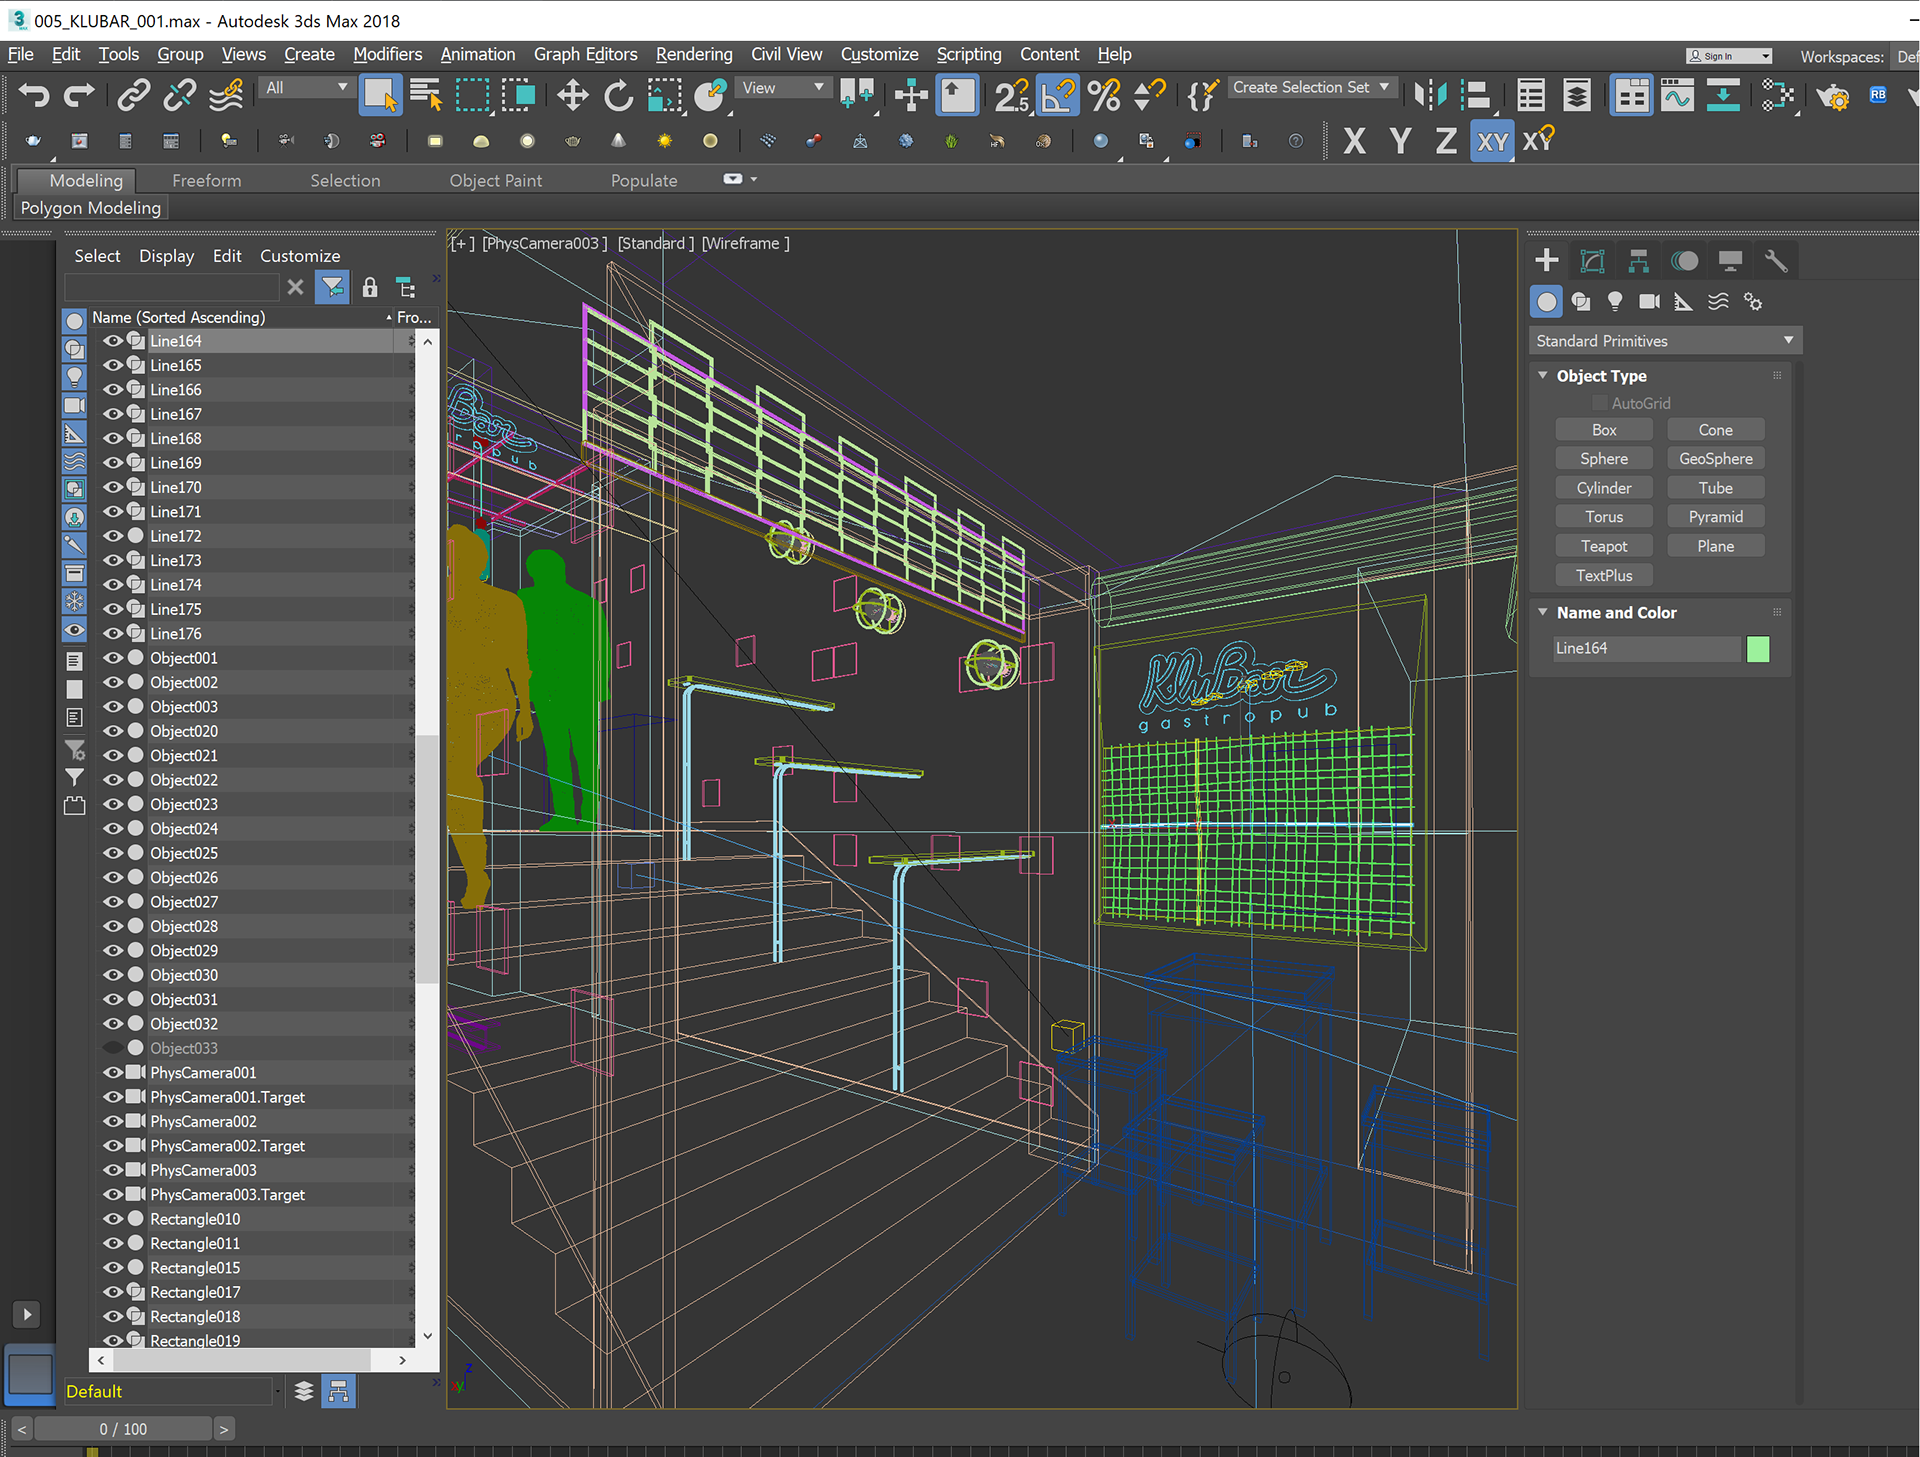This screenshot has height=1457, width=1920.
Task: Switch to the Freeform ribbon tab
Action: (206, 180)
